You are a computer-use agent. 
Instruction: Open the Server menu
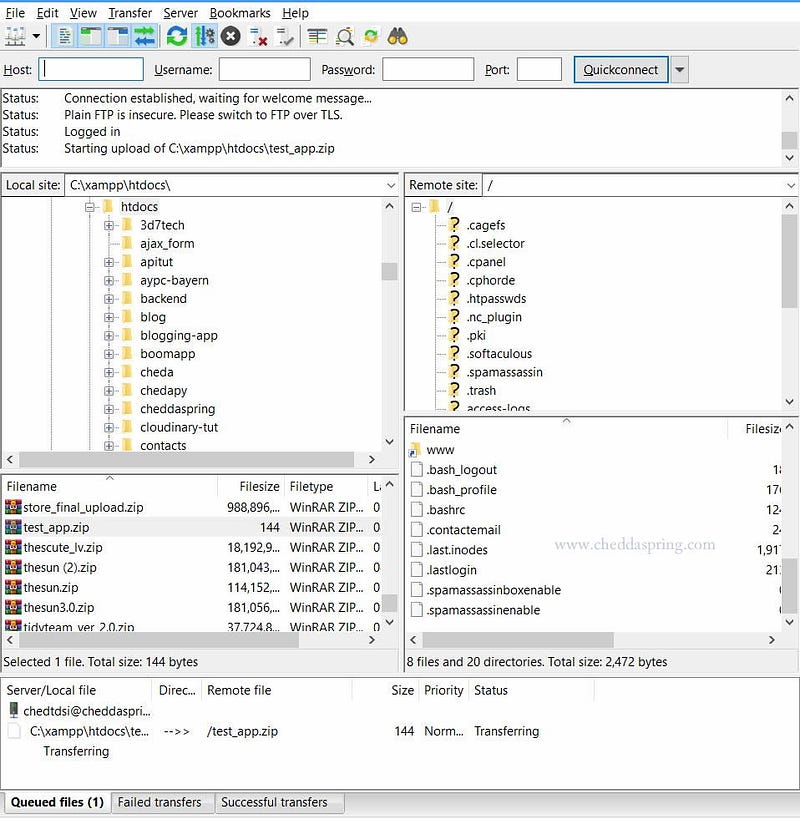pyautogui.click(x=181, y=13)
